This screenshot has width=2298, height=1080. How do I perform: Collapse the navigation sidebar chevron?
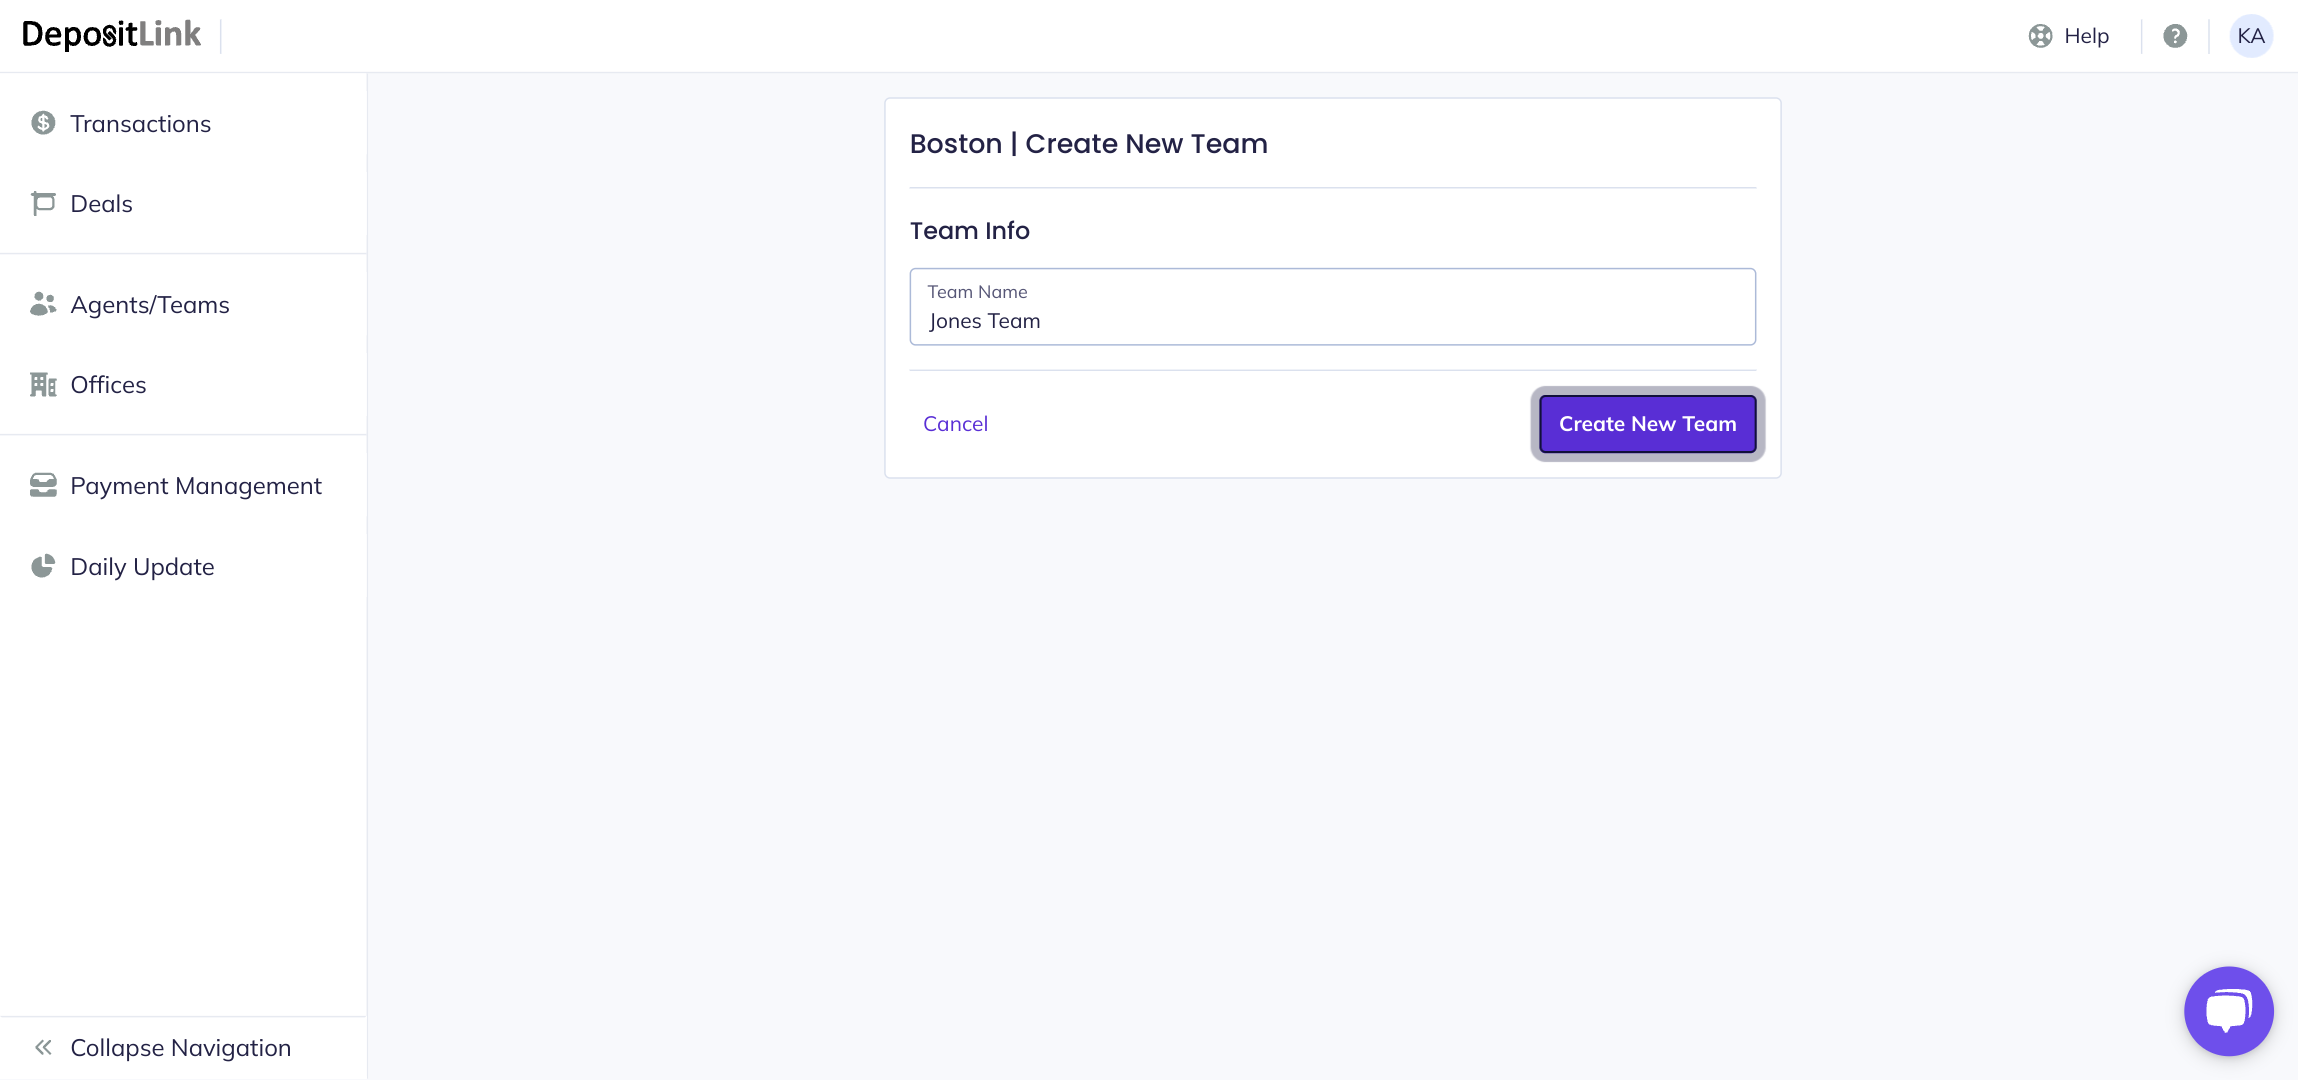(43, 1048)
